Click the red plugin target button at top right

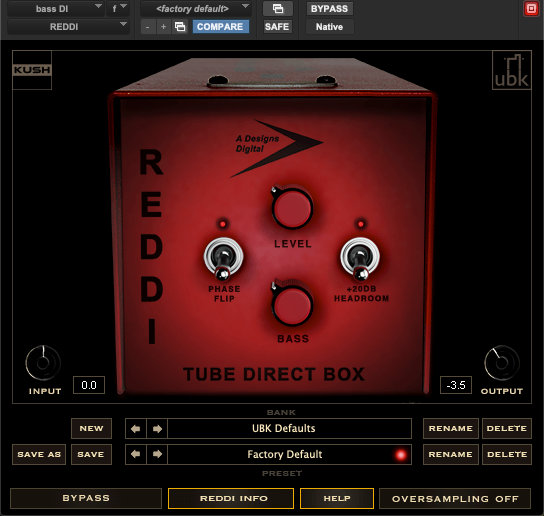[531, 9]
